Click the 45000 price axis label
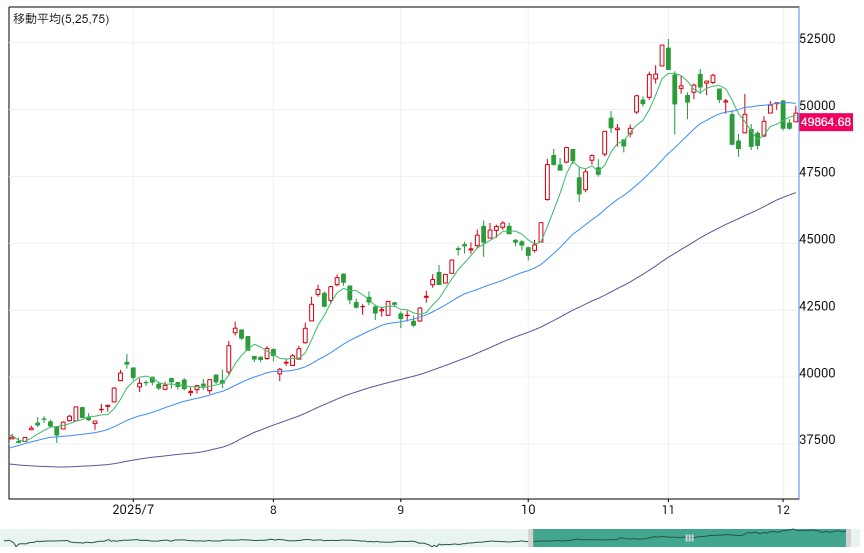 [817, 240]
